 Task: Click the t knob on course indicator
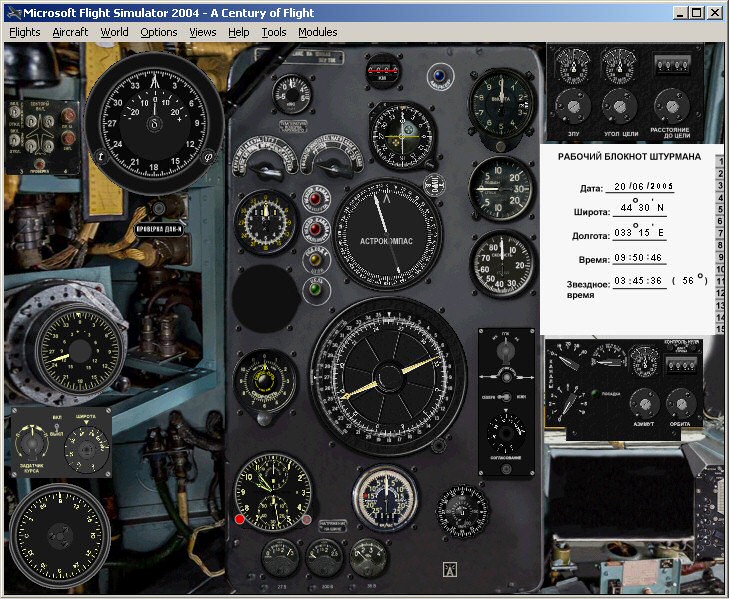point(101,157)
